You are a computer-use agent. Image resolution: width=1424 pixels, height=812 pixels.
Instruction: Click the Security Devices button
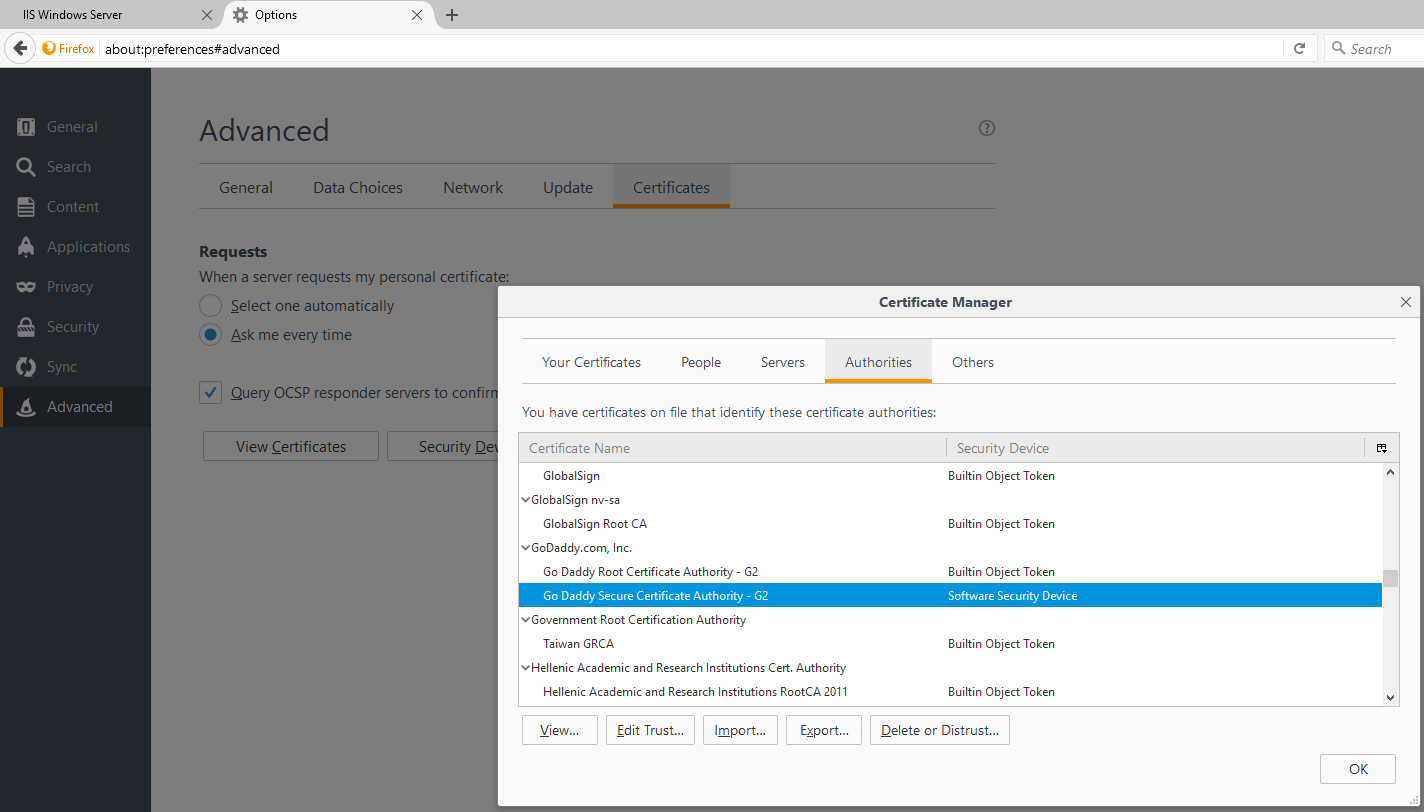(x=443, y=446)
